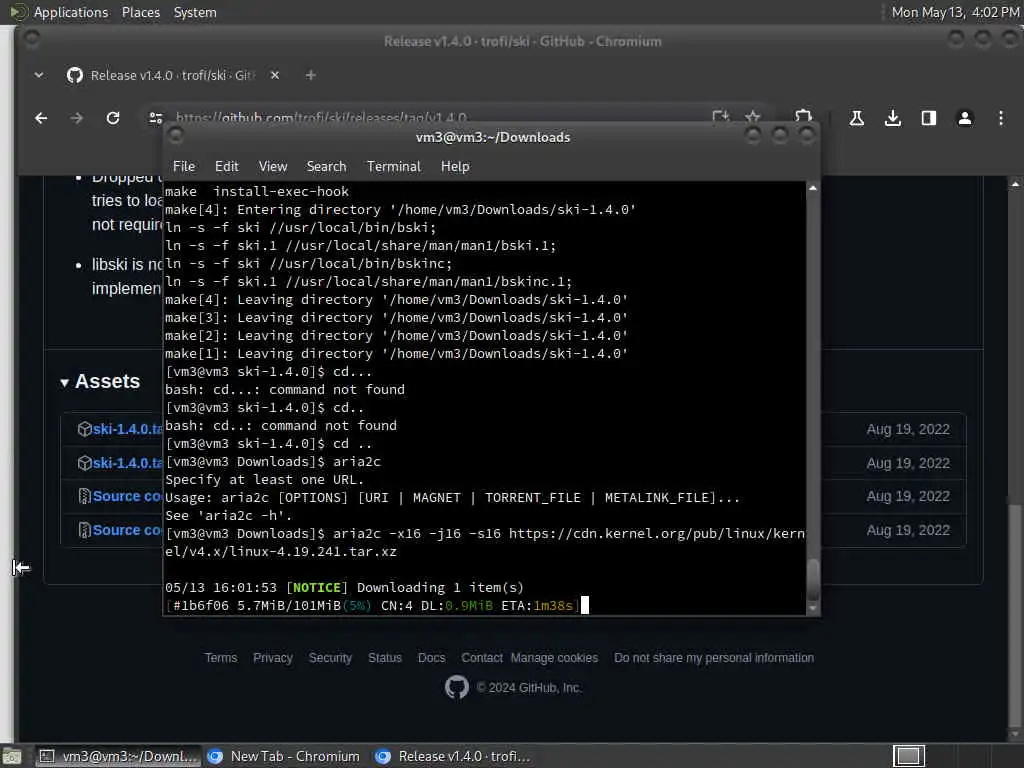Bookmark this page with the star icon

pyautogui.click(x=752, y=118)
